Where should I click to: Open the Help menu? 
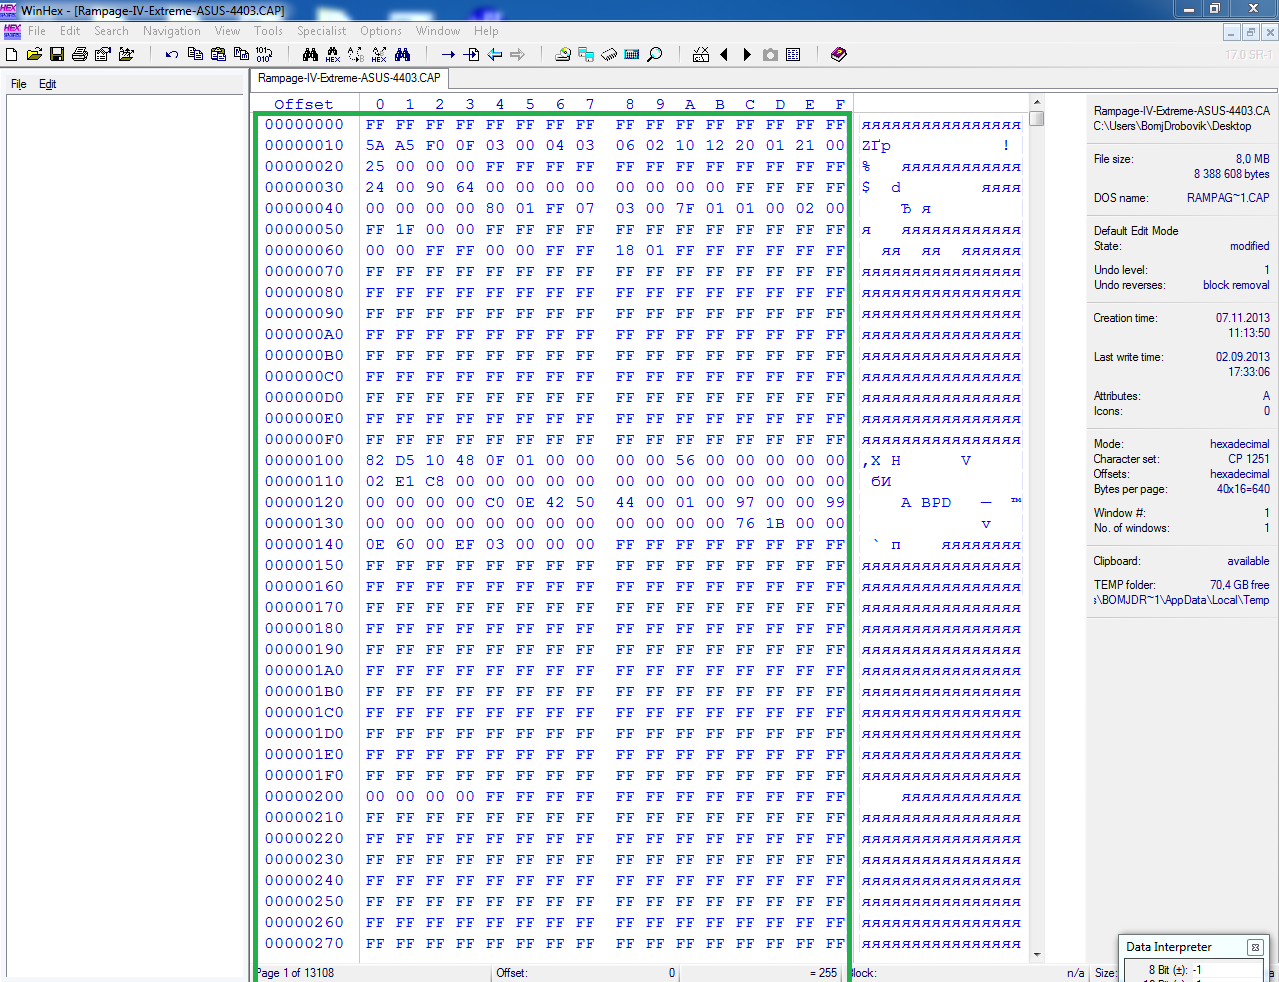[487, 31]
